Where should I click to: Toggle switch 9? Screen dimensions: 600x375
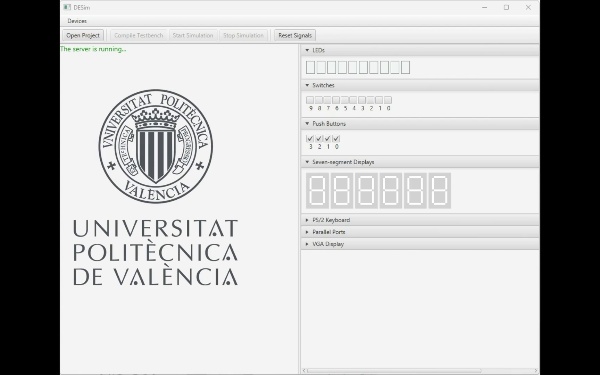[310, 100]
